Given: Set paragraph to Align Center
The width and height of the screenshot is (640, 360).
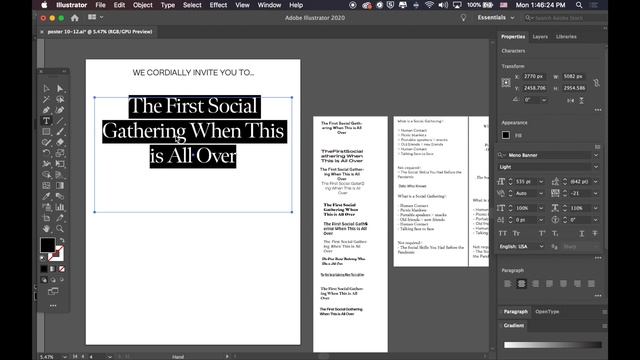Looking at the screenshot, I should (x=521, y=284).
